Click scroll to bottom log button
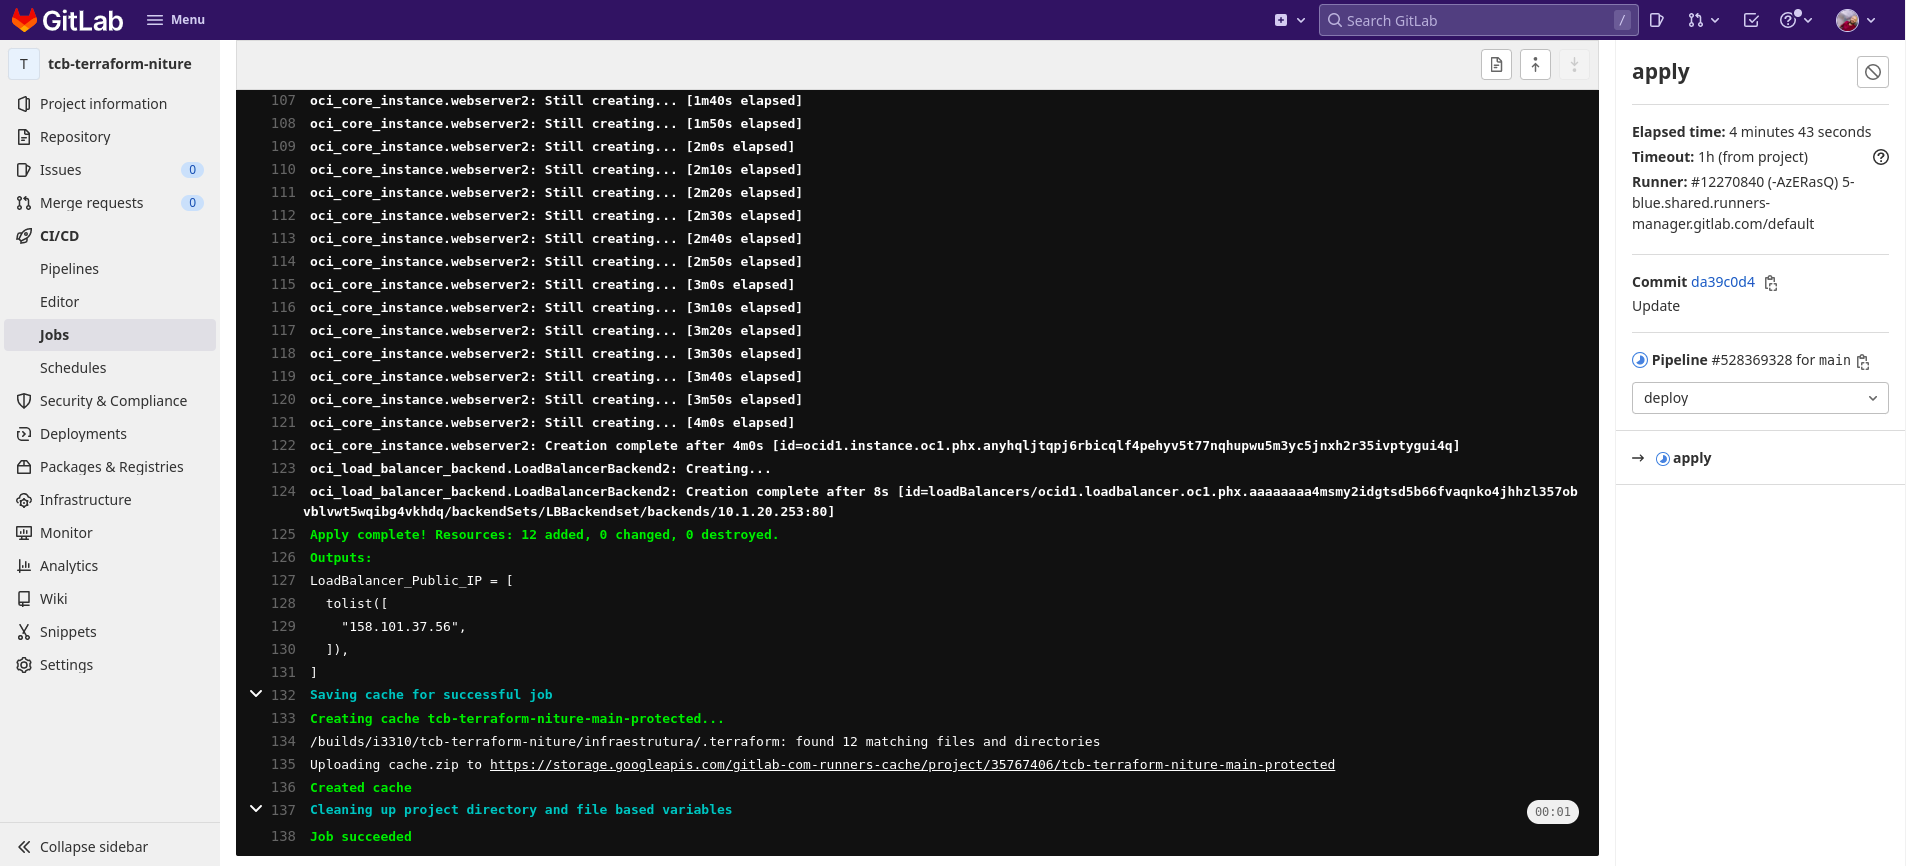Viewport: 1906px width, 866px height. [1574, 65]
